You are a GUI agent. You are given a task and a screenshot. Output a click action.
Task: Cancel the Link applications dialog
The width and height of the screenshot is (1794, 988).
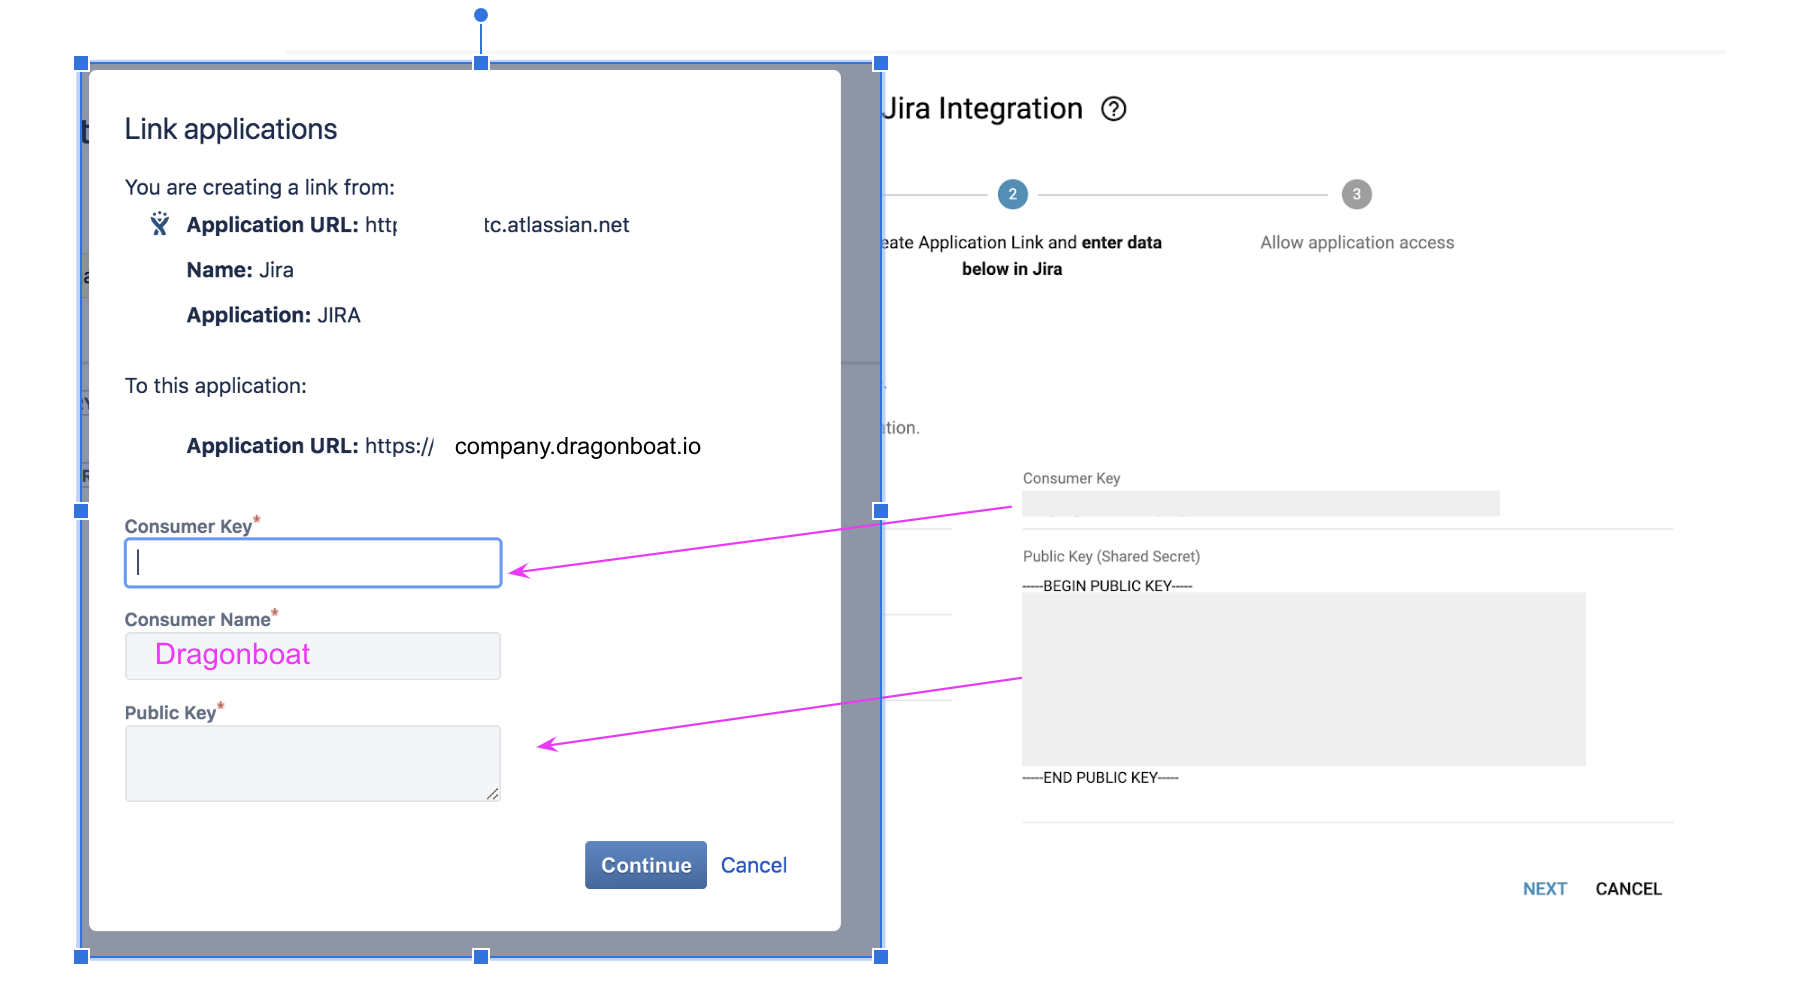754,865
